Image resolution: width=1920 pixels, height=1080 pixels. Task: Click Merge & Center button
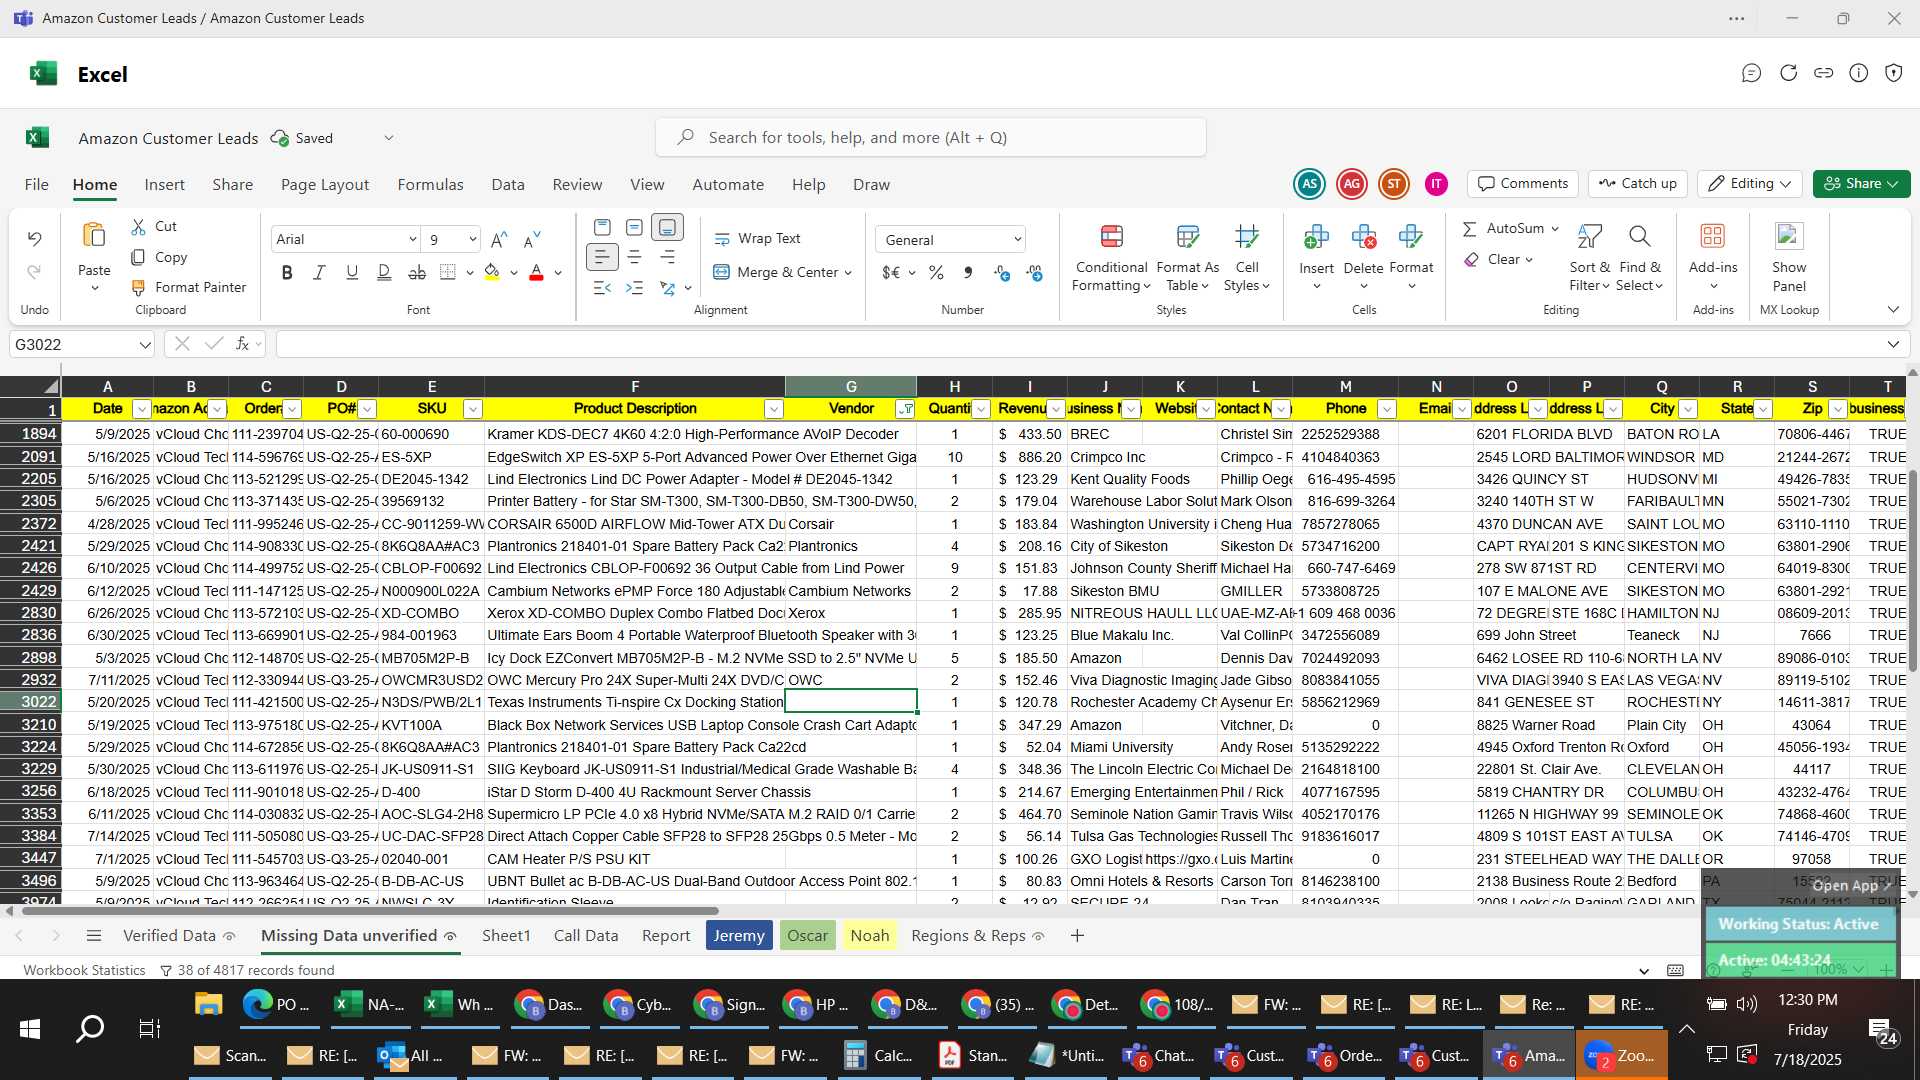(x=775, y=272)
